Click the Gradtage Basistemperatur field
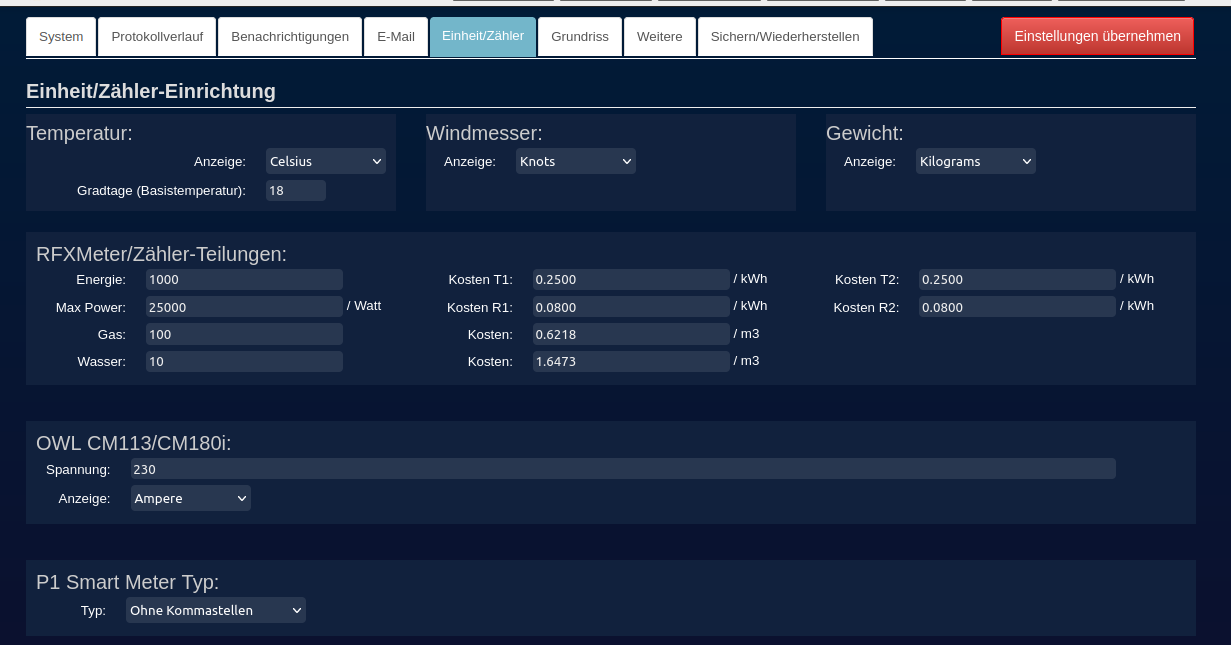The height and width of the screenshot is (645, 1231). point(296,190)
